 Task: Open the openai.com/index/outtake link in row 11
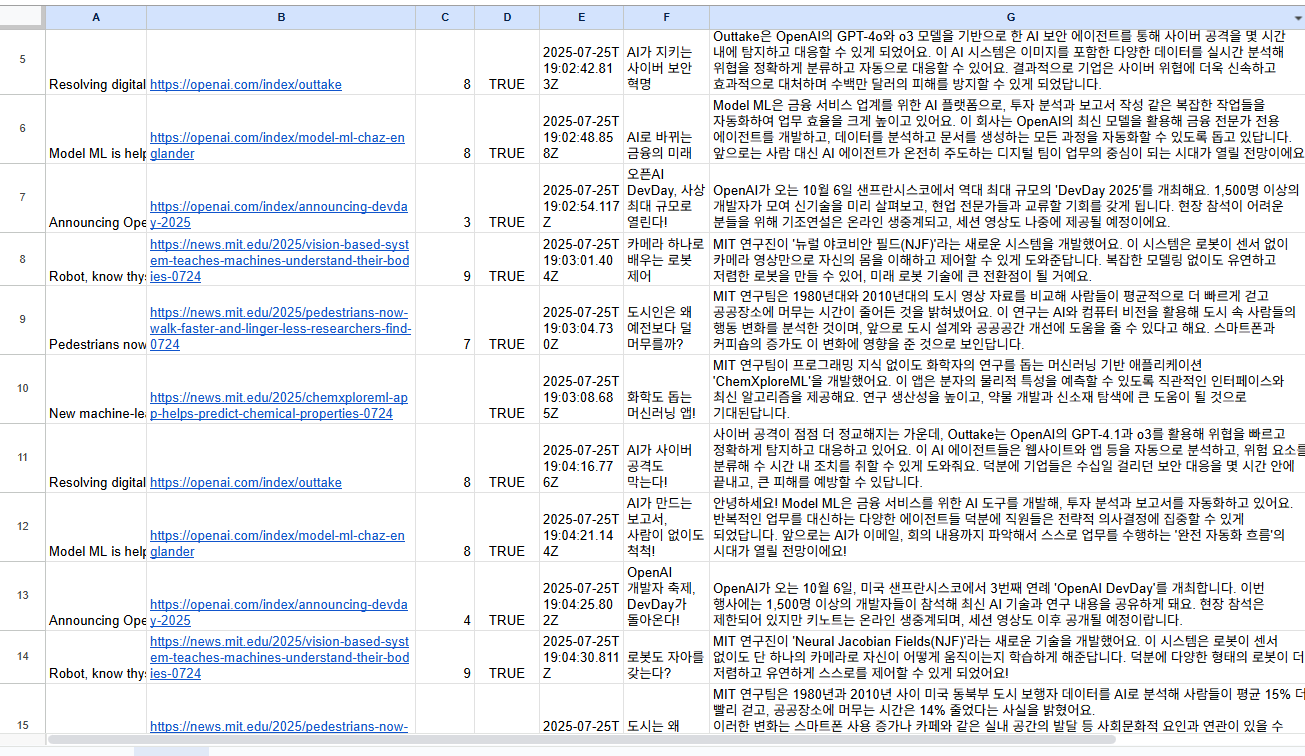(246, 483)
